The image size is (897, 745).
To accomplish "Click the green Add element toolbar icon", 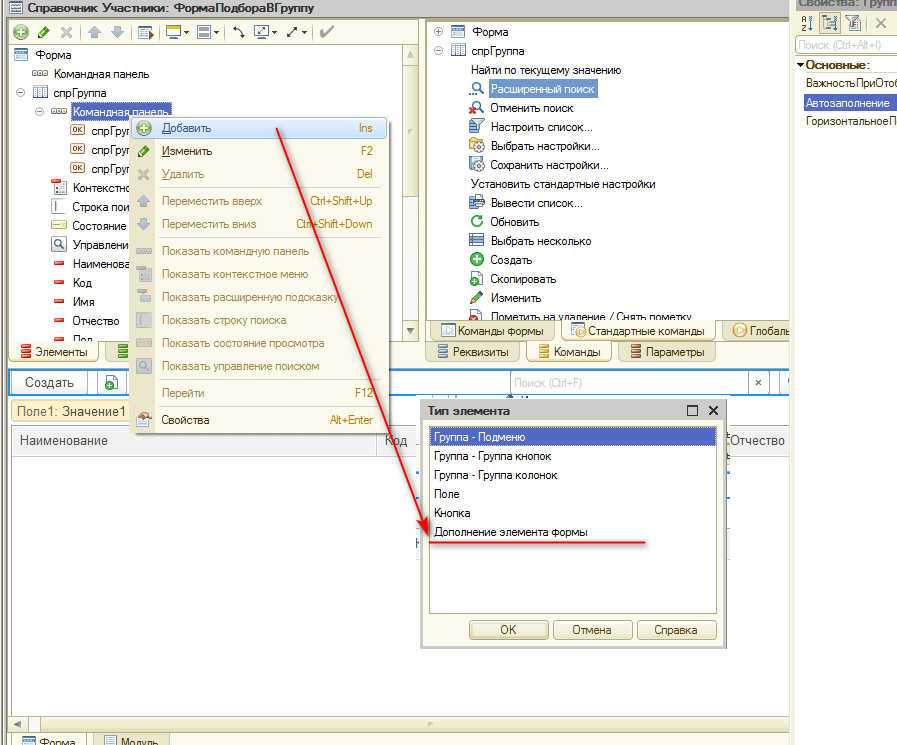I will 21,32.
